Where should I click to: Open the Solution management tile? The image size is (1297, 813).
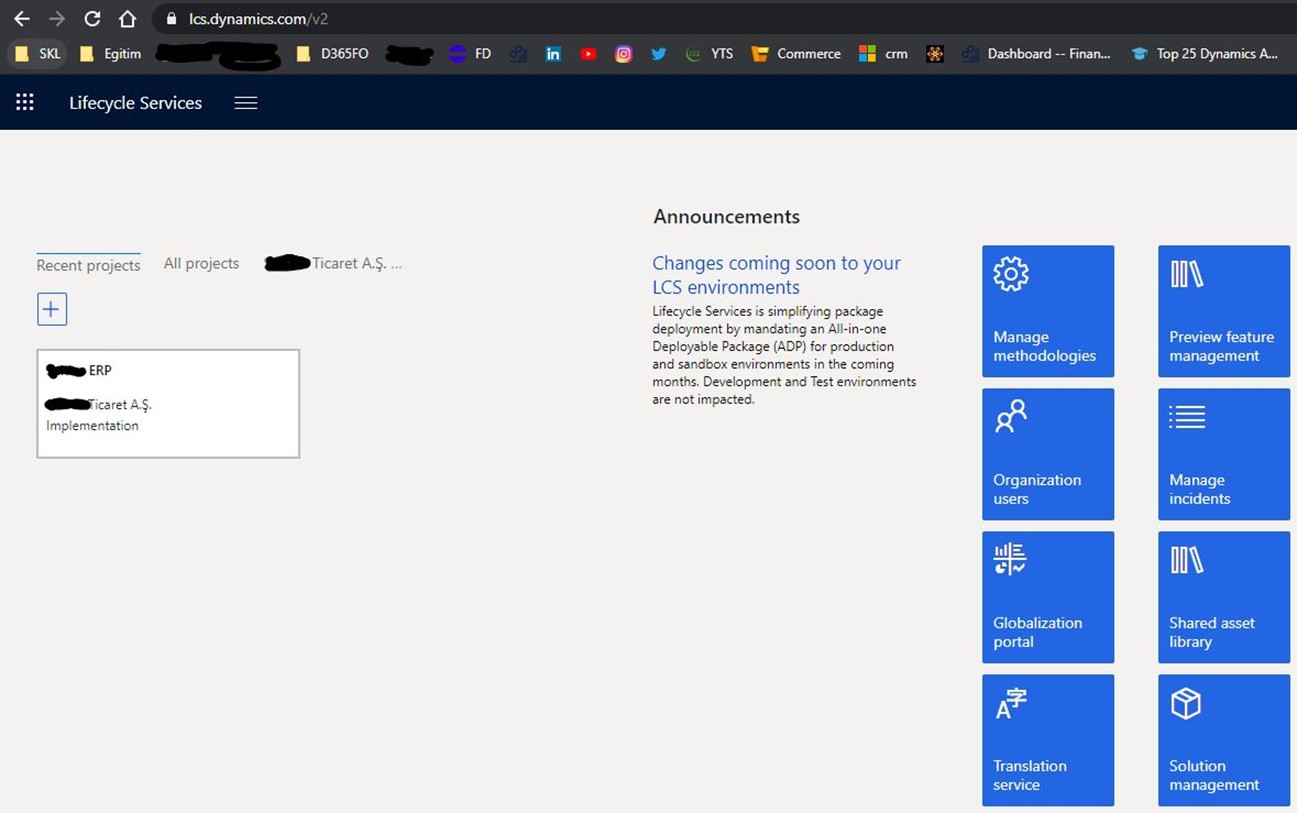[1224, 740]
